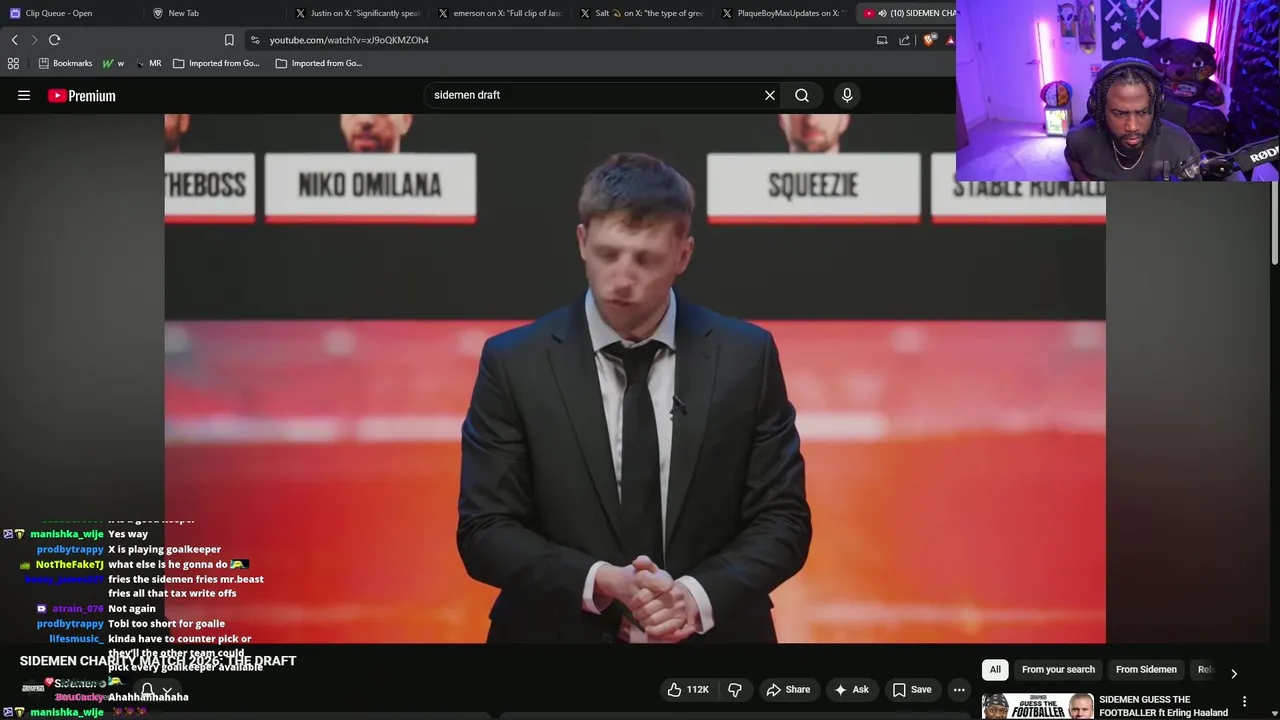
Task: Click chat message 'Yes way'
Action: (128, 534)
